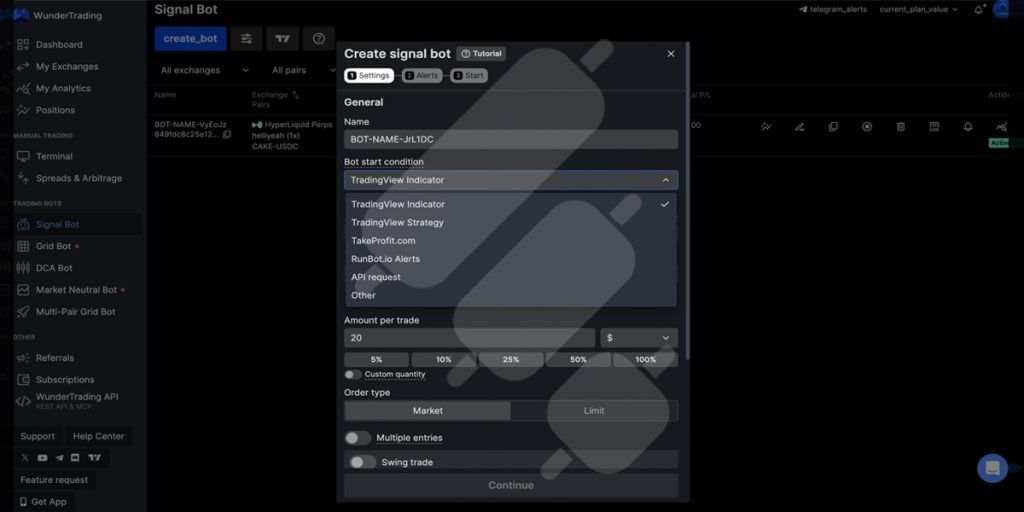The image size is (1024, 512).
Task: Choose TradingView Strategy option
Action: (x=511, y=223)
